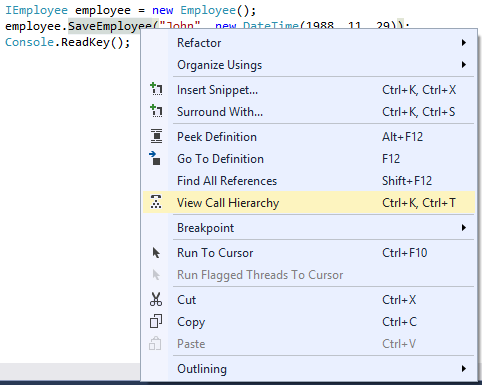Expand the Outlining submenu arrow
The image size is (482, 385).
pos(464,368)
